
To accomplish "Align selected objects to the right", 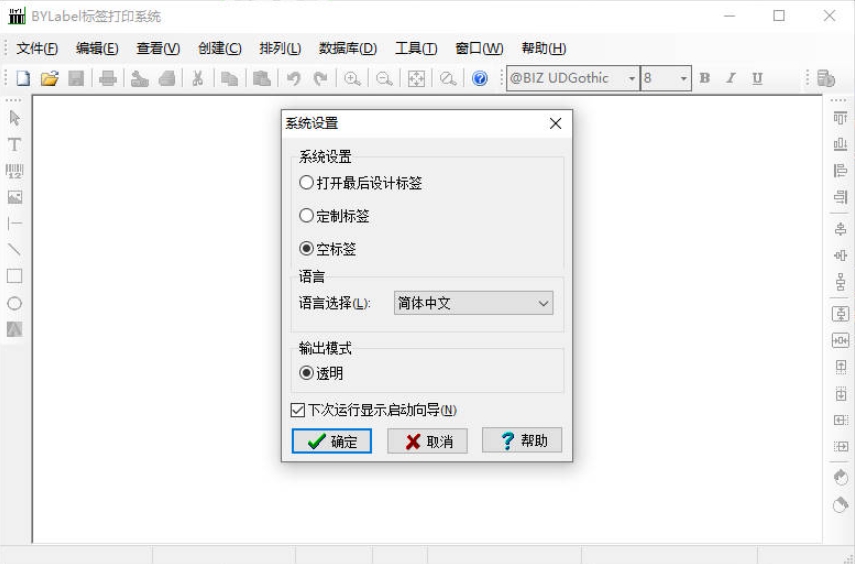I will click(840, 197).
